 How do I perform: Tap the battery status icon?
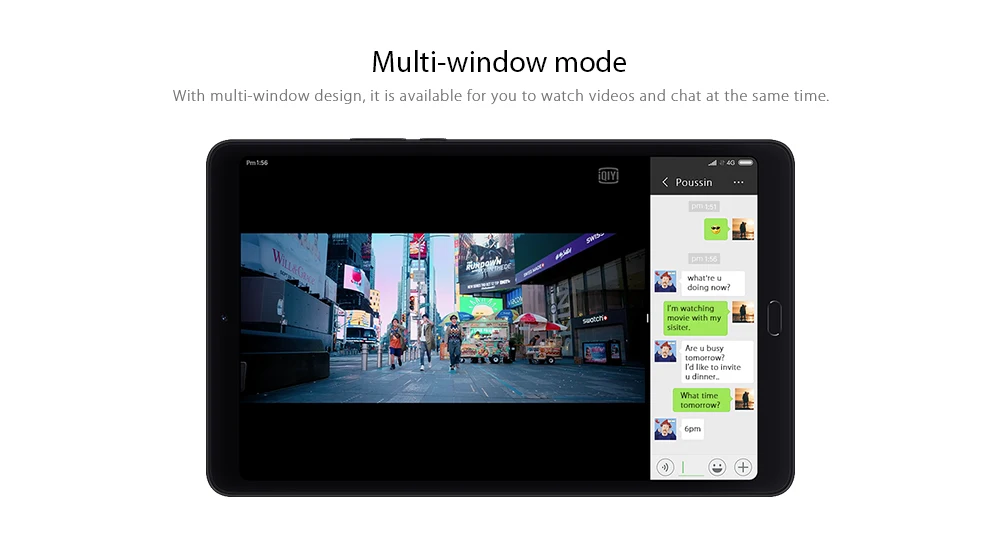pyautogui.click(x=746, y=163)
